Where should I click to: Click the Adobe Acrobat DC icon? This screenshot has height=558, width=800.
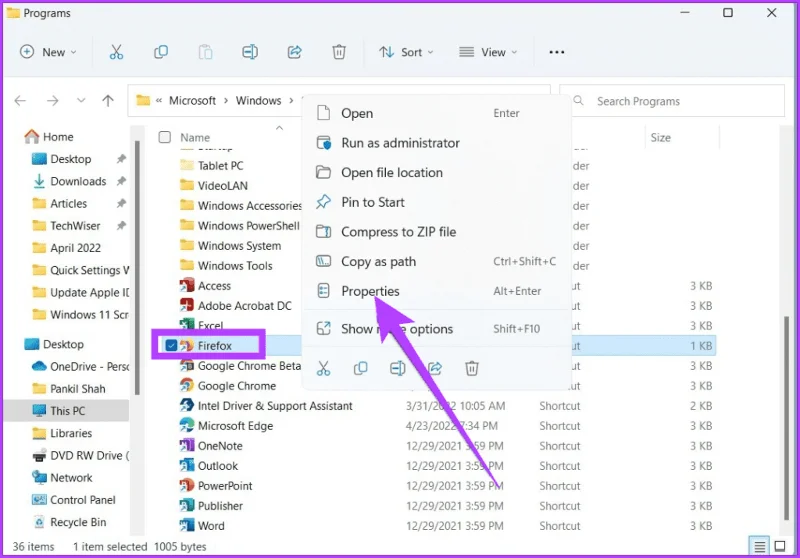coord(187,306)
